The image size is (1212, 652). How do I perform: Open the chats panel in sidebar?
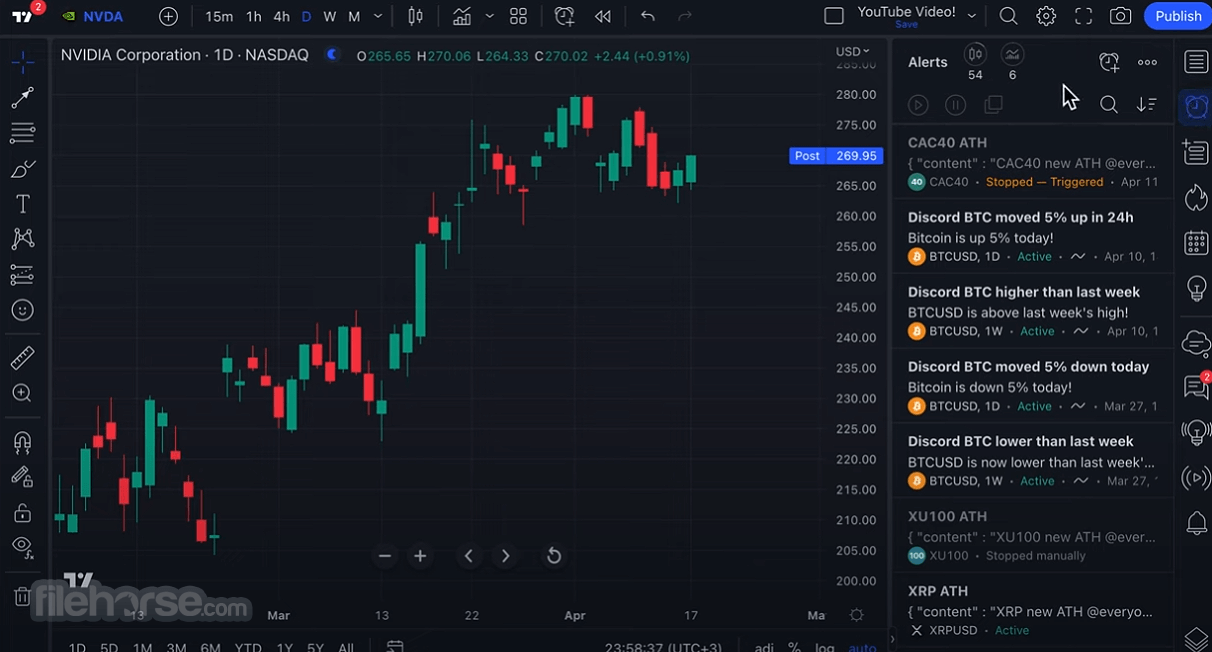tap(1196, 387)
